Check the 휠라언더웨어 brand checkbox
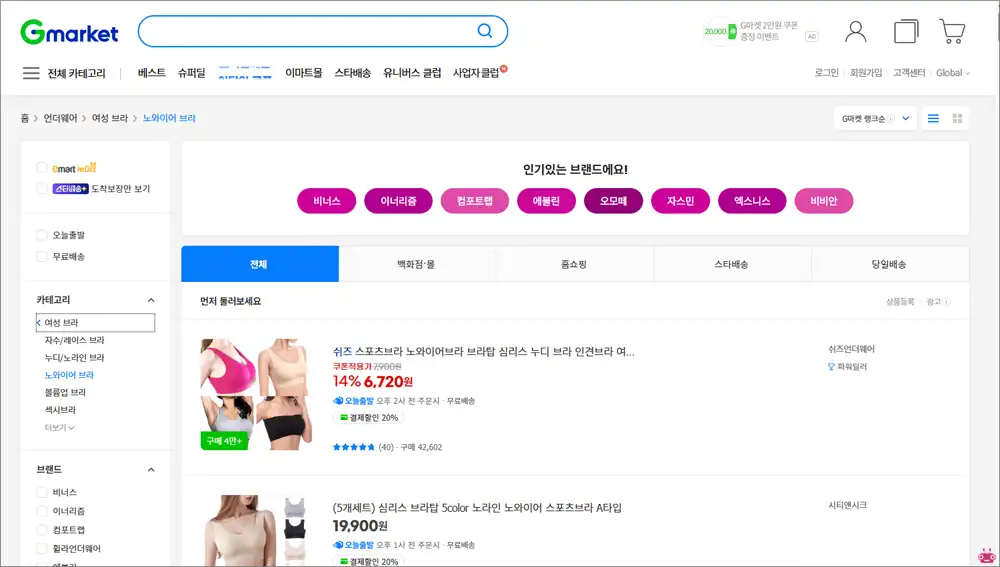1000x567 pixels. click(42, 549)
